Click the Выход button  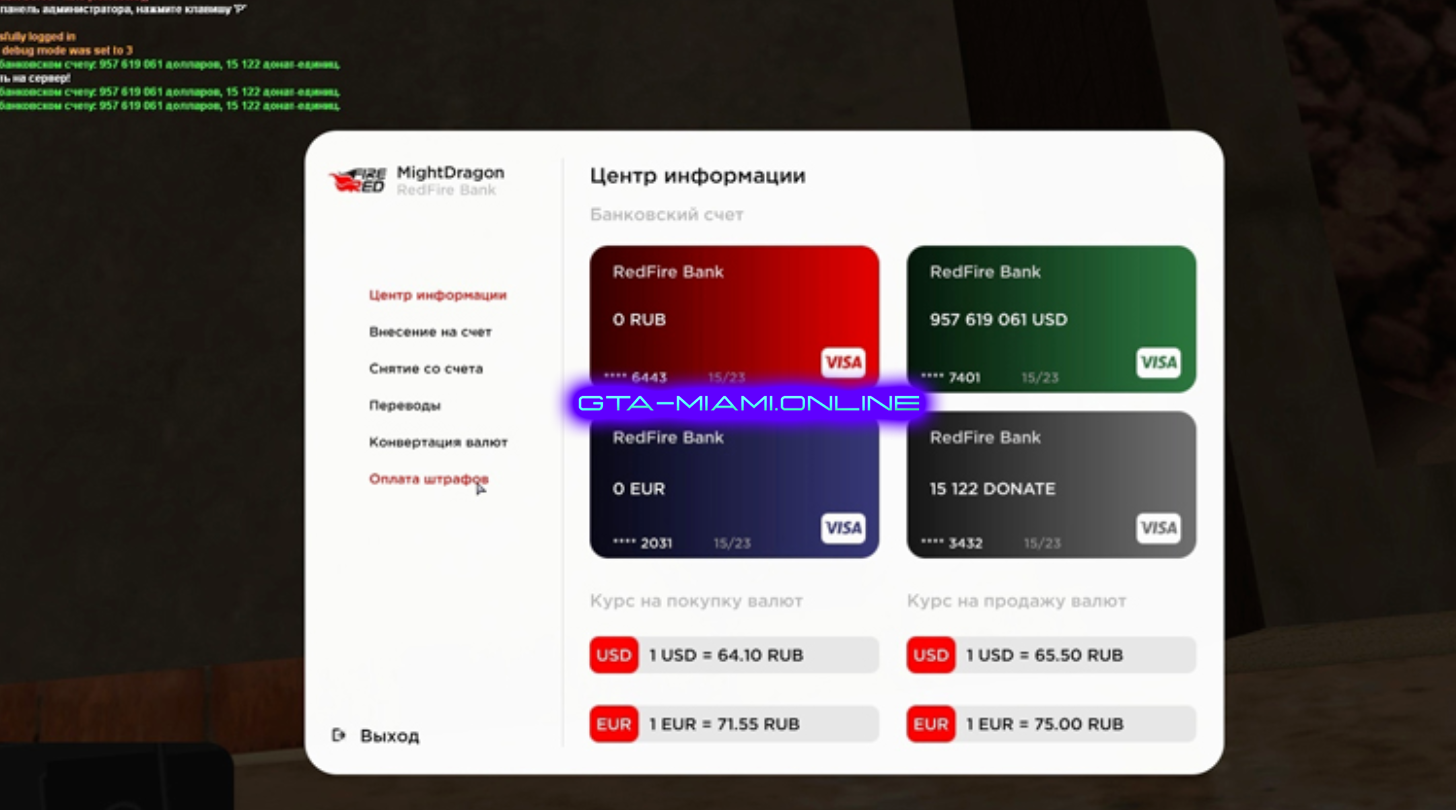tap(389, 735)
